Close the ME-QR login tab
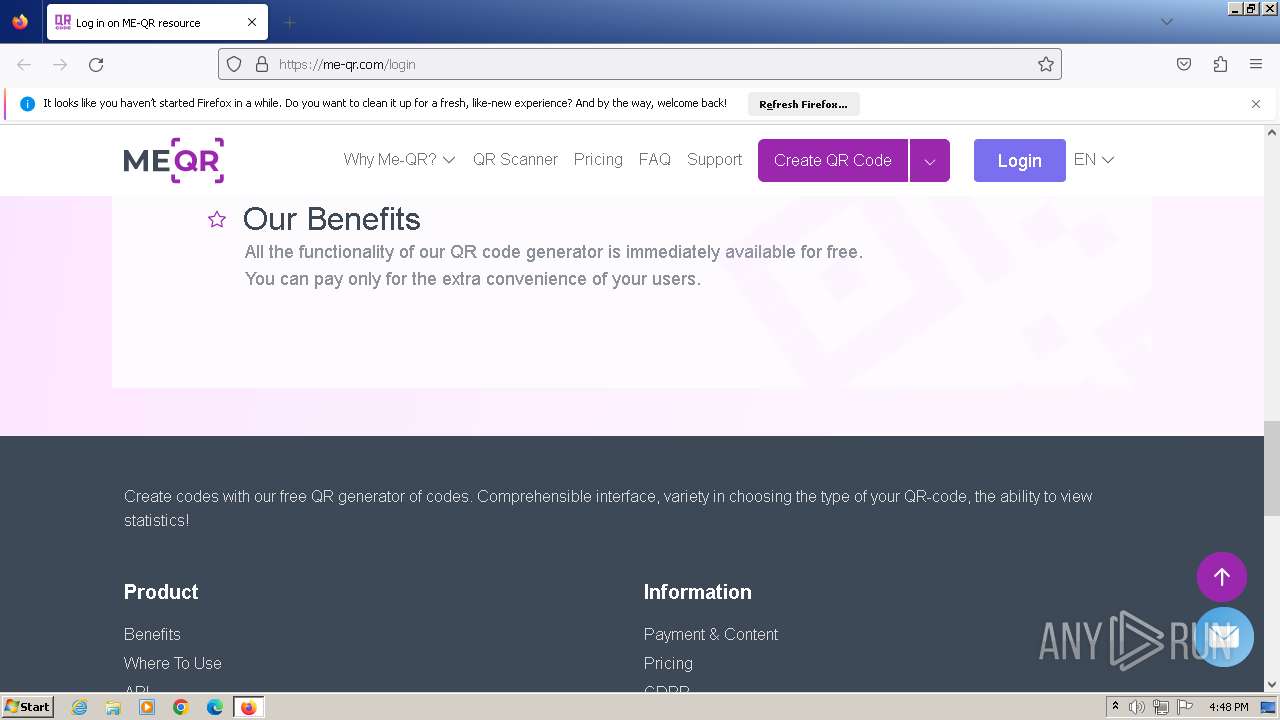Viewport: 1280px width, 720px height. [x=252, y=22]
